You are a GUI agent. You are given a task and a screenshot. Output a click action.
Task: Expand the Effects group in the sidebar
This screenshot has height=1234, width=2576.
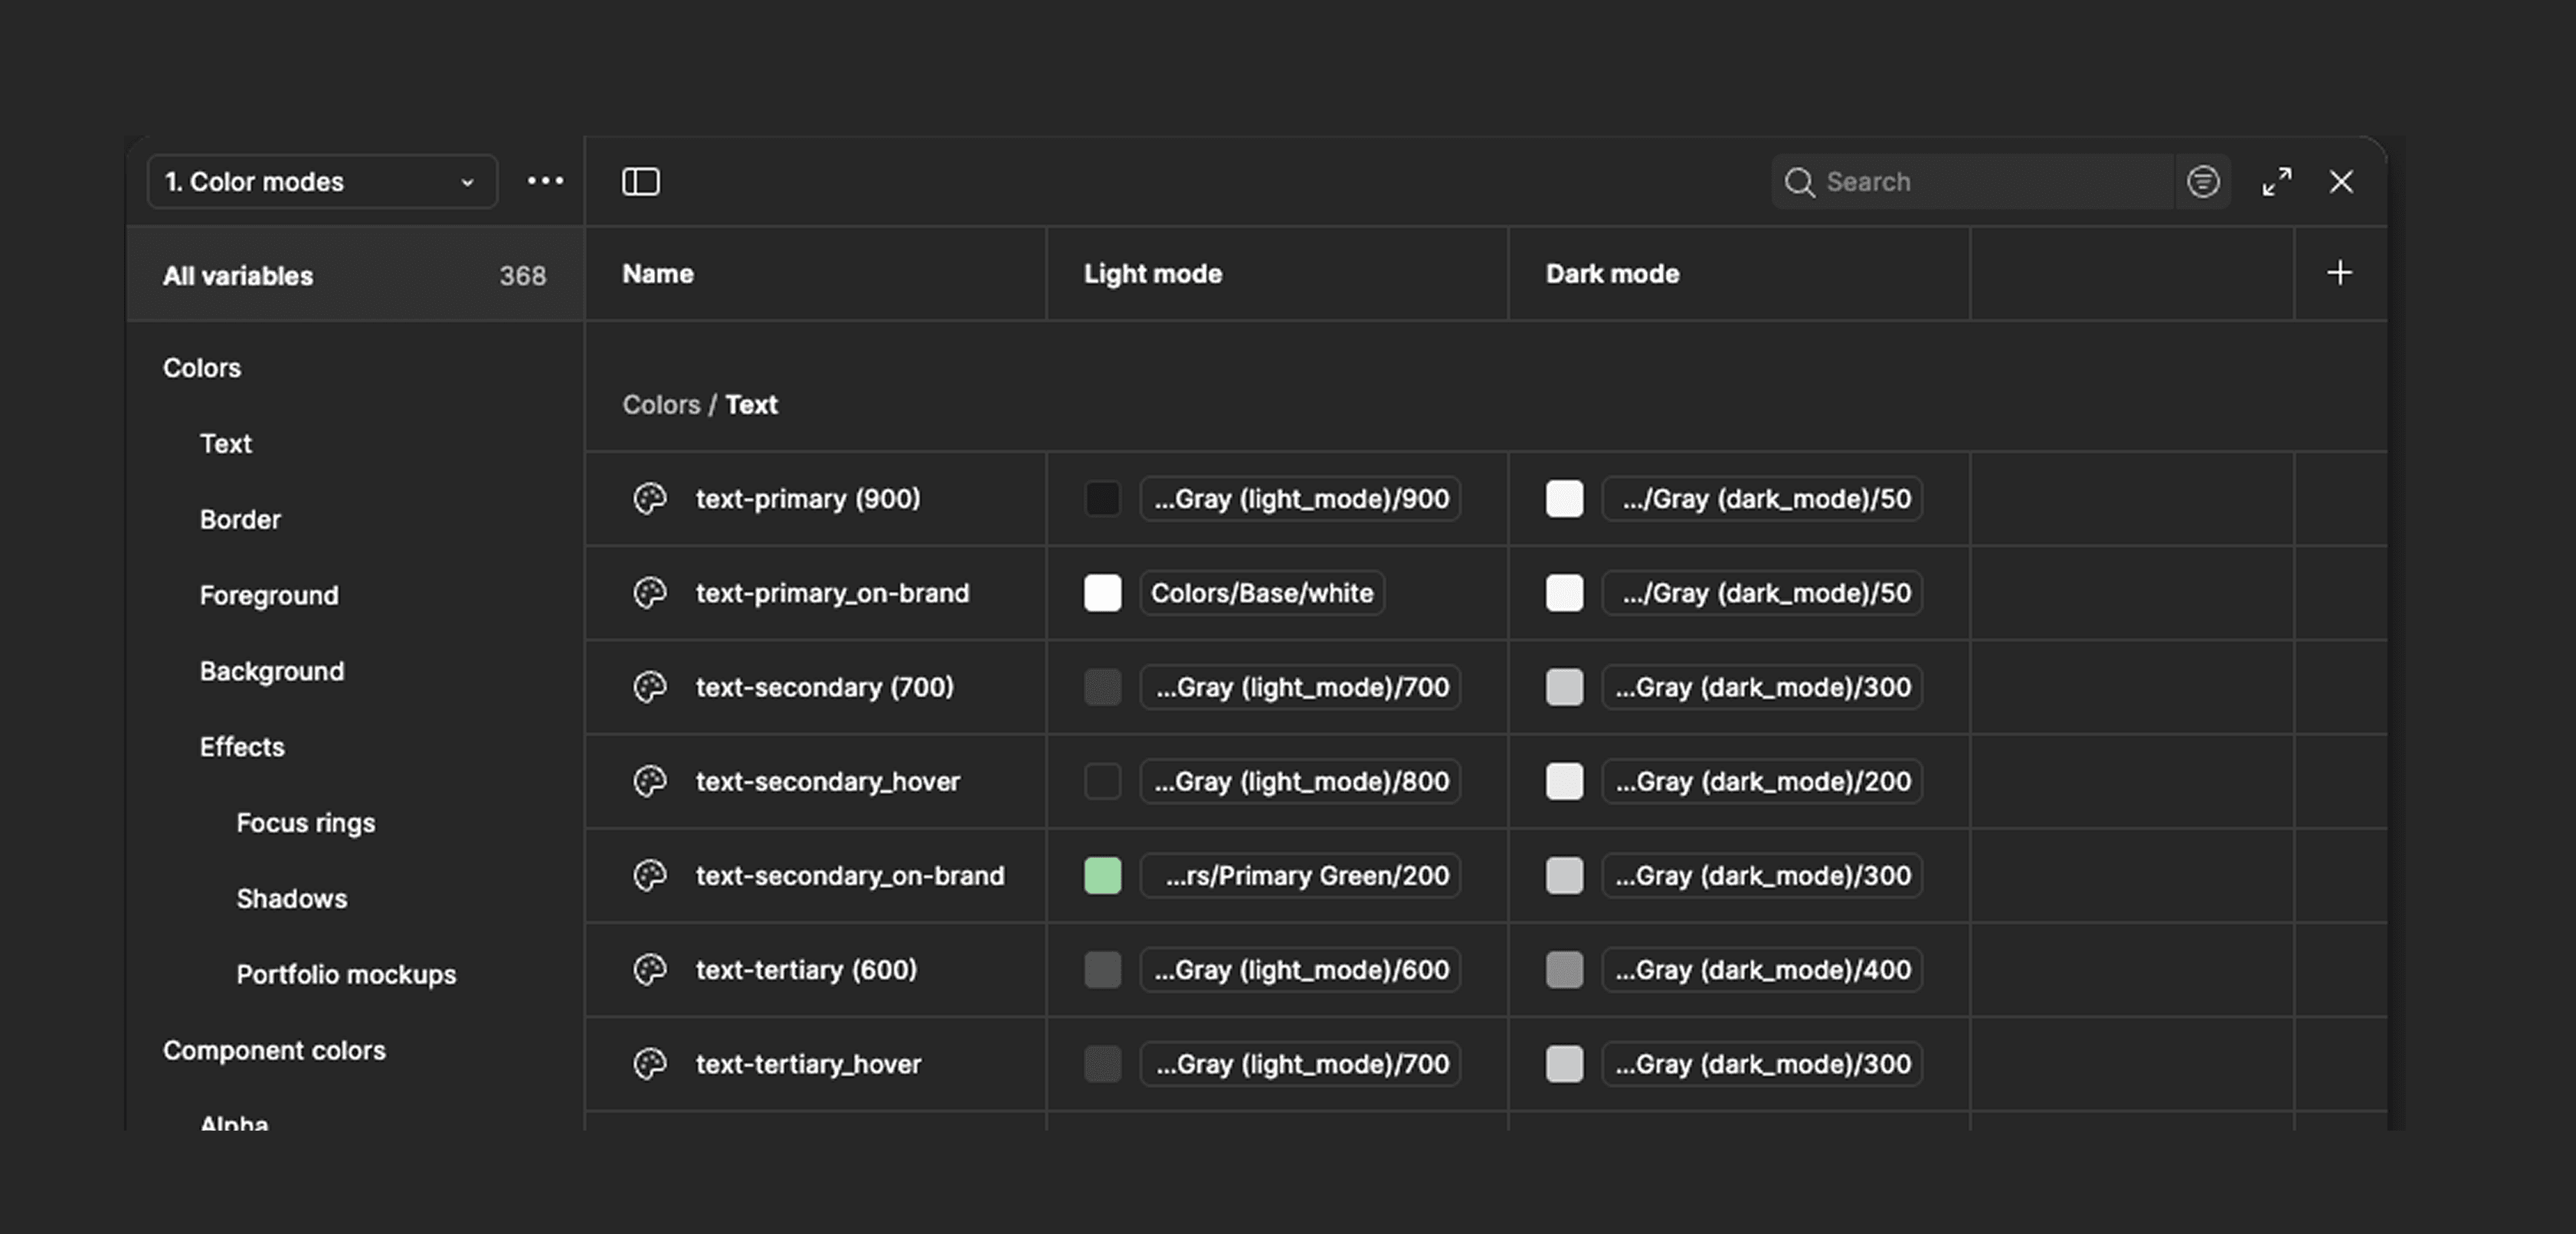pyautogui.click(x=241, y=746)
